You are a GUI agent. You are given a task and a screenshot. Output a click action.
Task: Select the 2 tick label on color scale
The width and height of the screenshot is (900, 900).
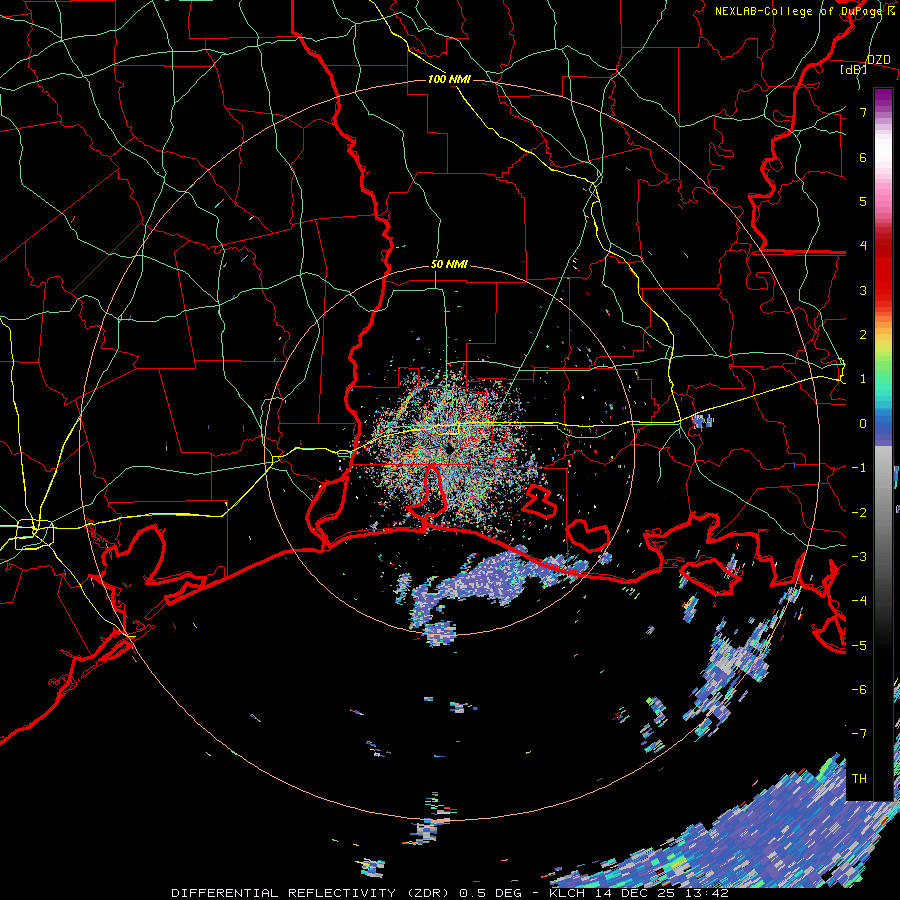[x=863, y=335]
